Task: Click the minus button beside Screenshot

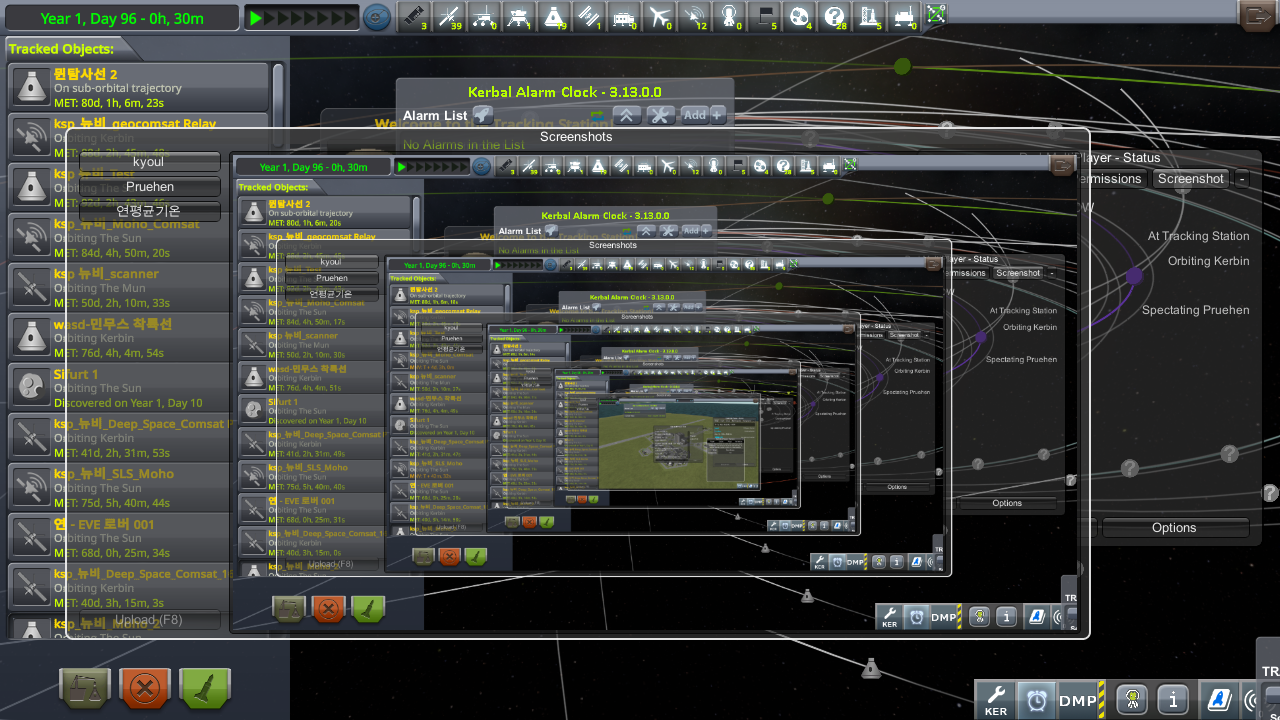Action: pyautogui.click(x=1241, y=179)
